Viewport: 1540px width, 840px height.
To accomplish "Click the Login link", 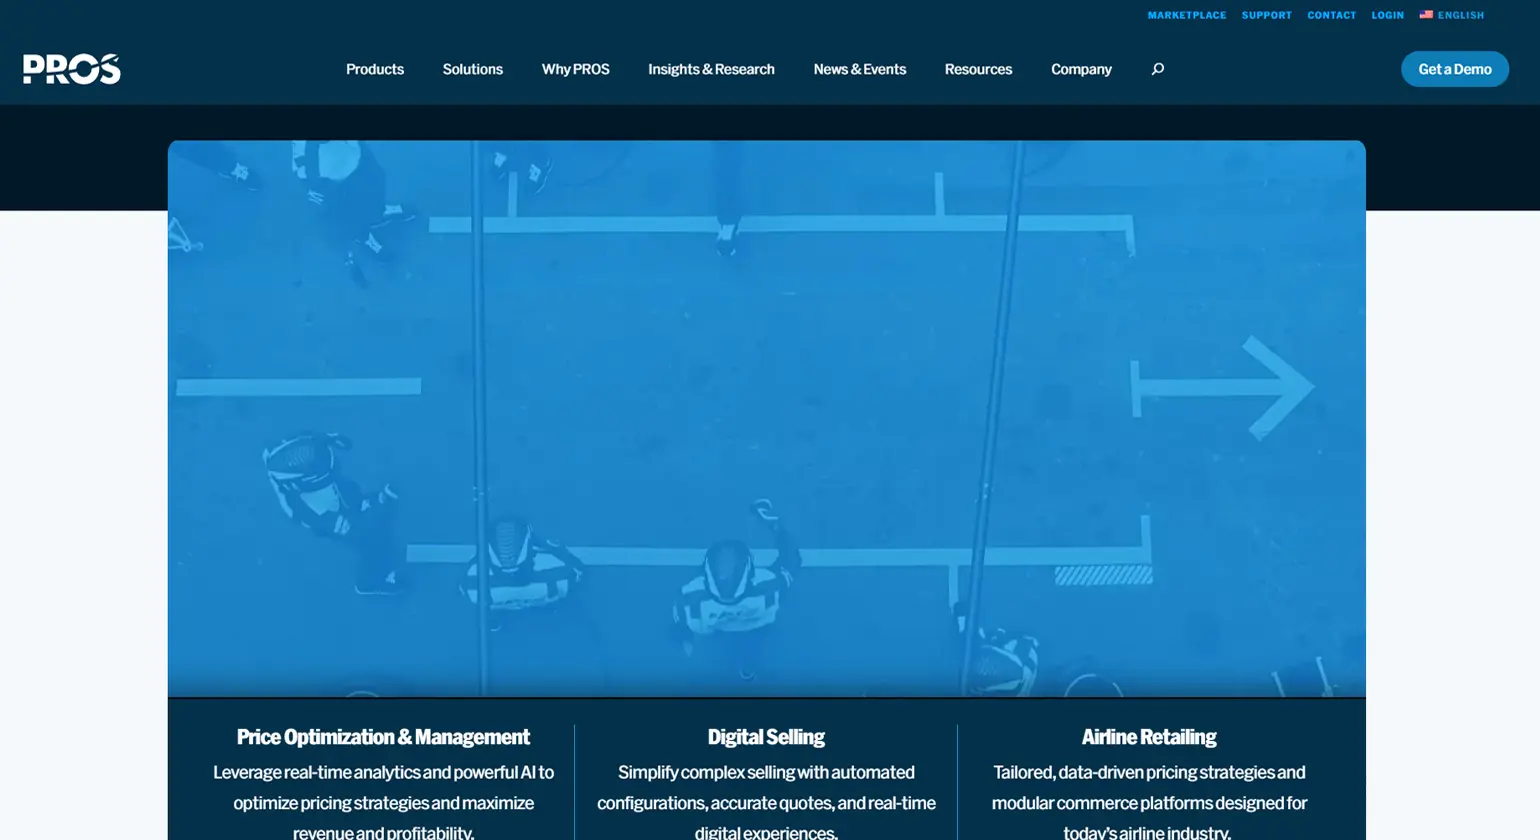I will 1387,15.
